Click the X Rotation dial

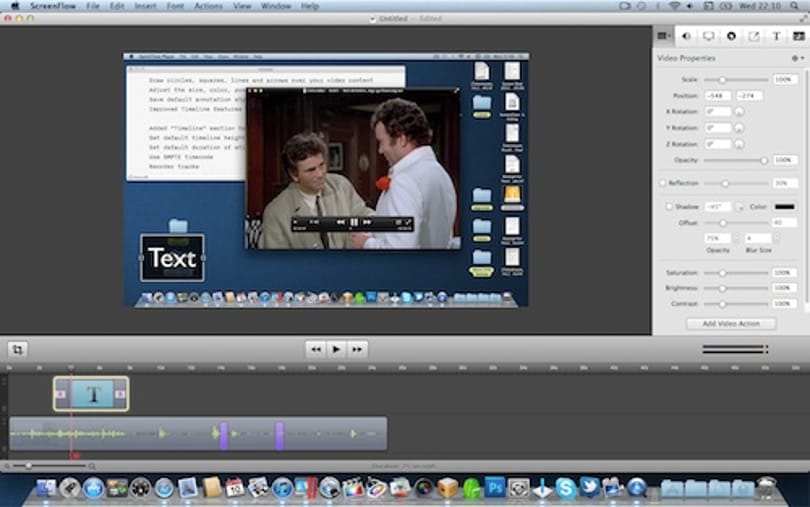739,112
